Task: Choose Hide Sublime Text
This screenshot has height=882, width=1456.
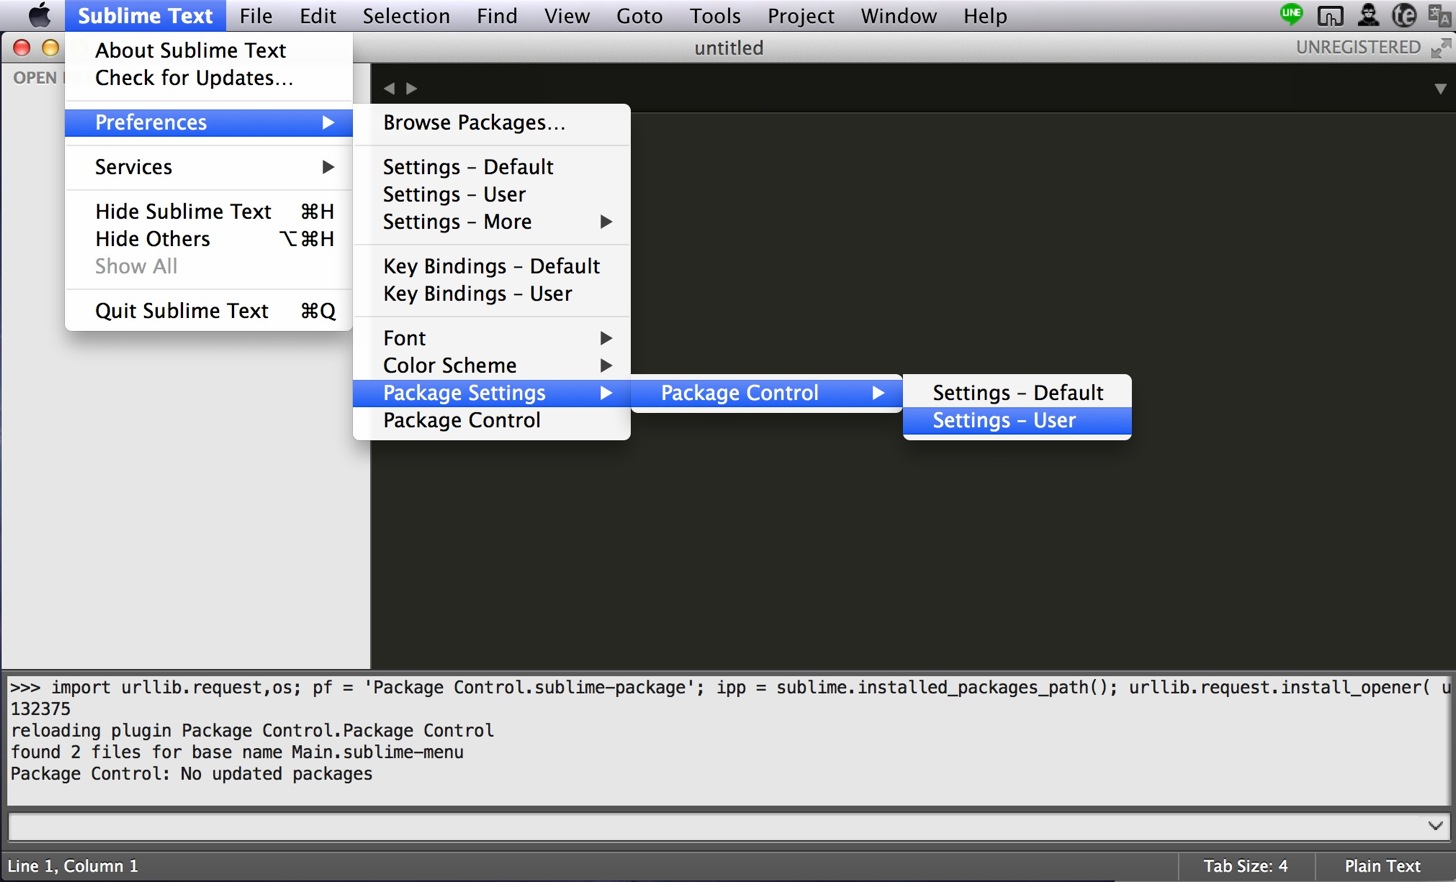Action: (x=209, y=211)
